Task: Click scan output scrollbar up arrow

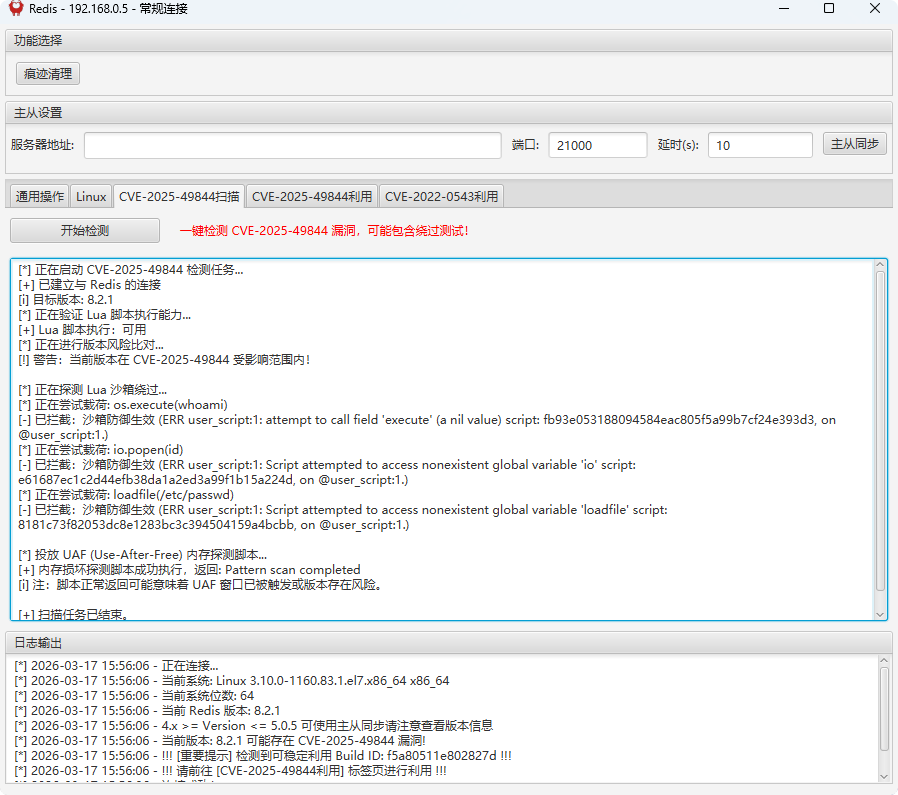Action: (880, 265)
